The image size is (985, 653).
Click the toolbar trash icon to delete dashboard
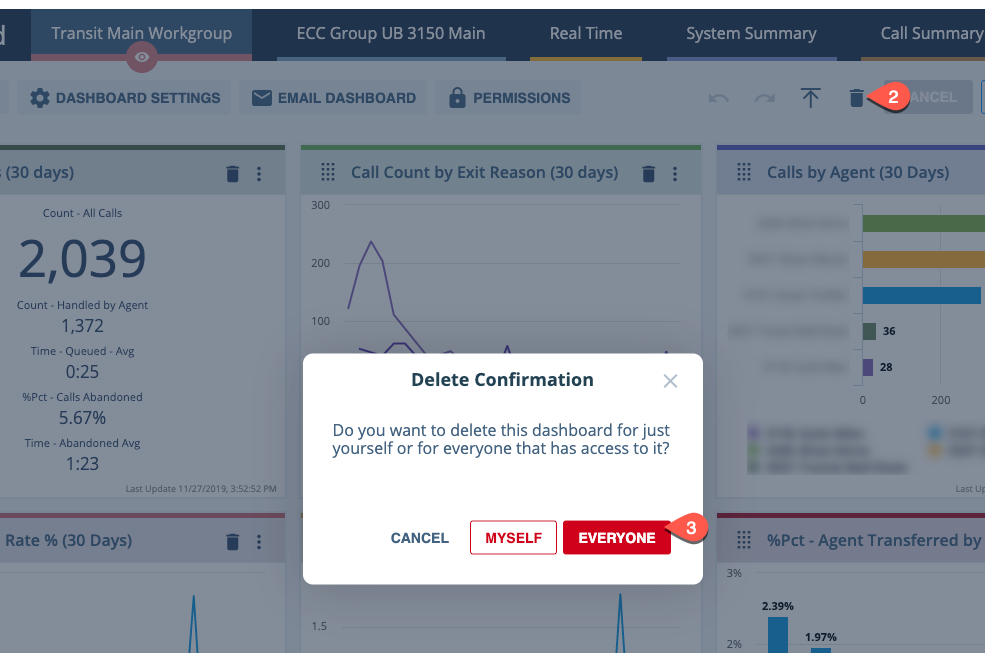(856, 98)
